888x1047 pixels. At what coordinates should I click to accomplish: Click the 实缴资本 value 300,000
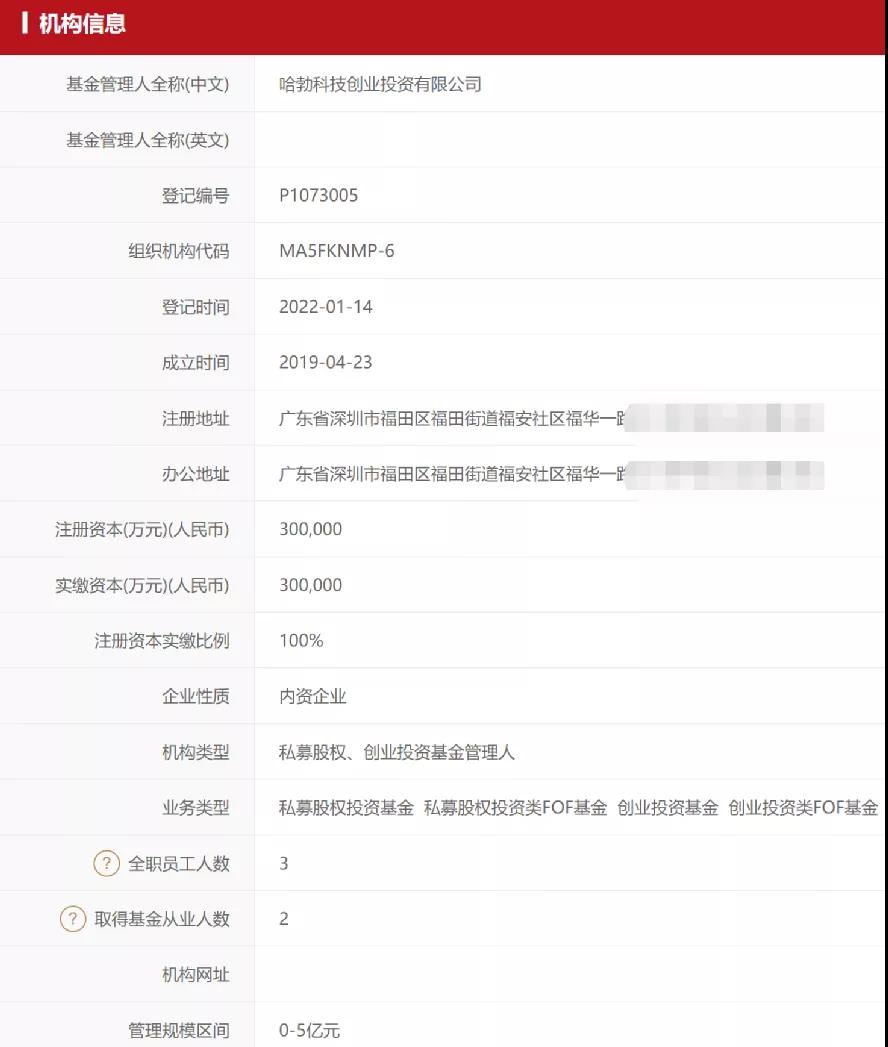(x=310, y=585)
